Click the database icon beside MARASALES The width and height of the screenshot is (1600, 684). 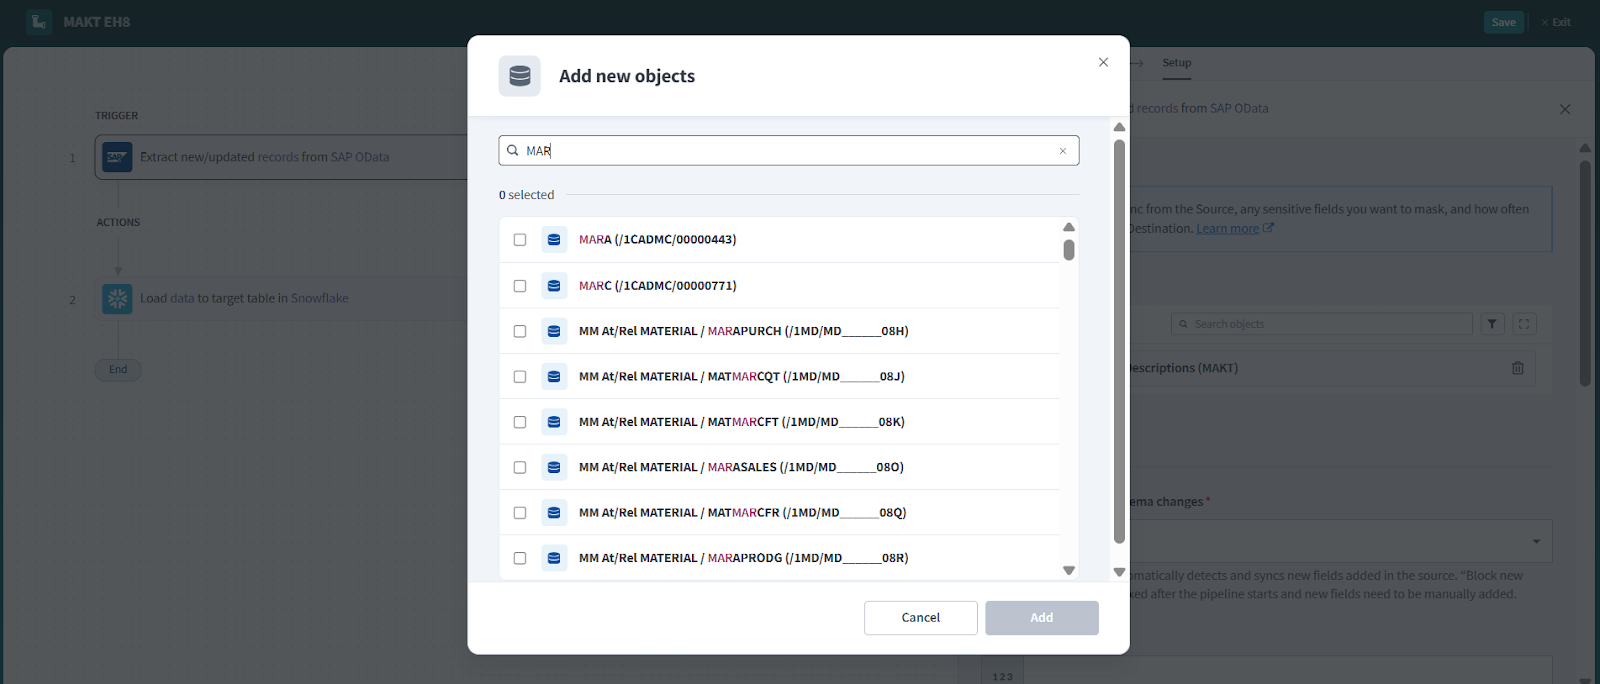tap(554, 467)
